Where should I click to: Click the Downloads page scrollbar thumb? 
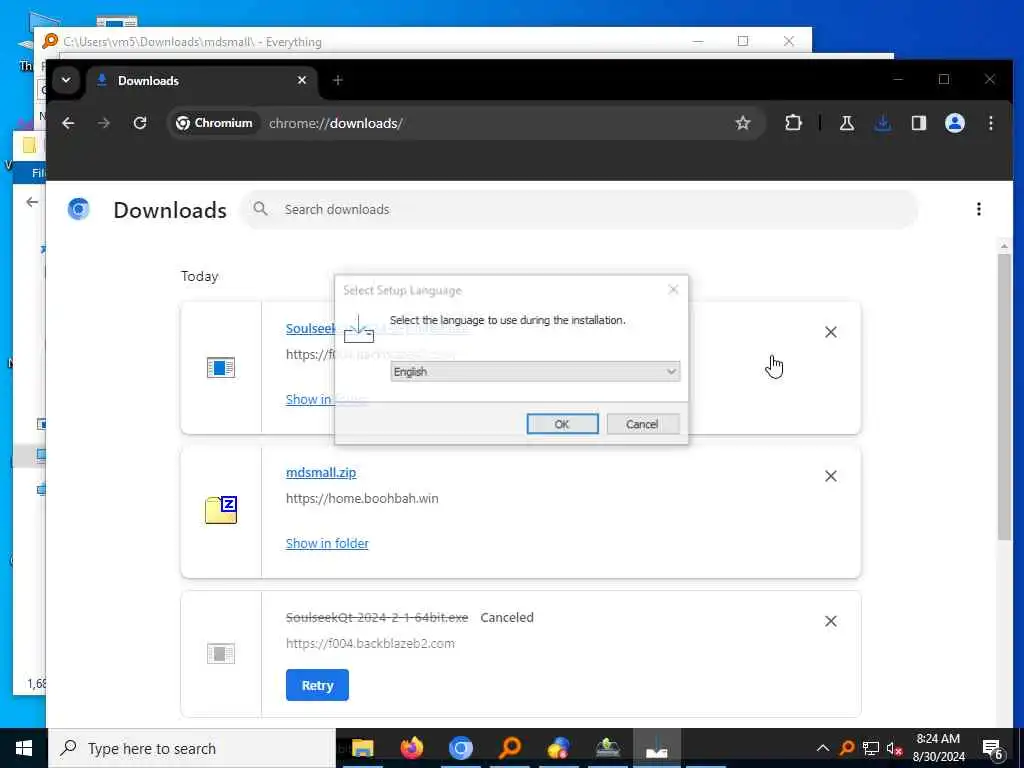coord(1004,397)
